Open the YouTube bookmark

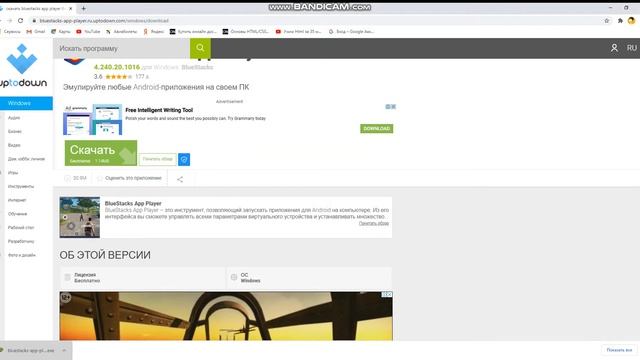coord(88,31)
